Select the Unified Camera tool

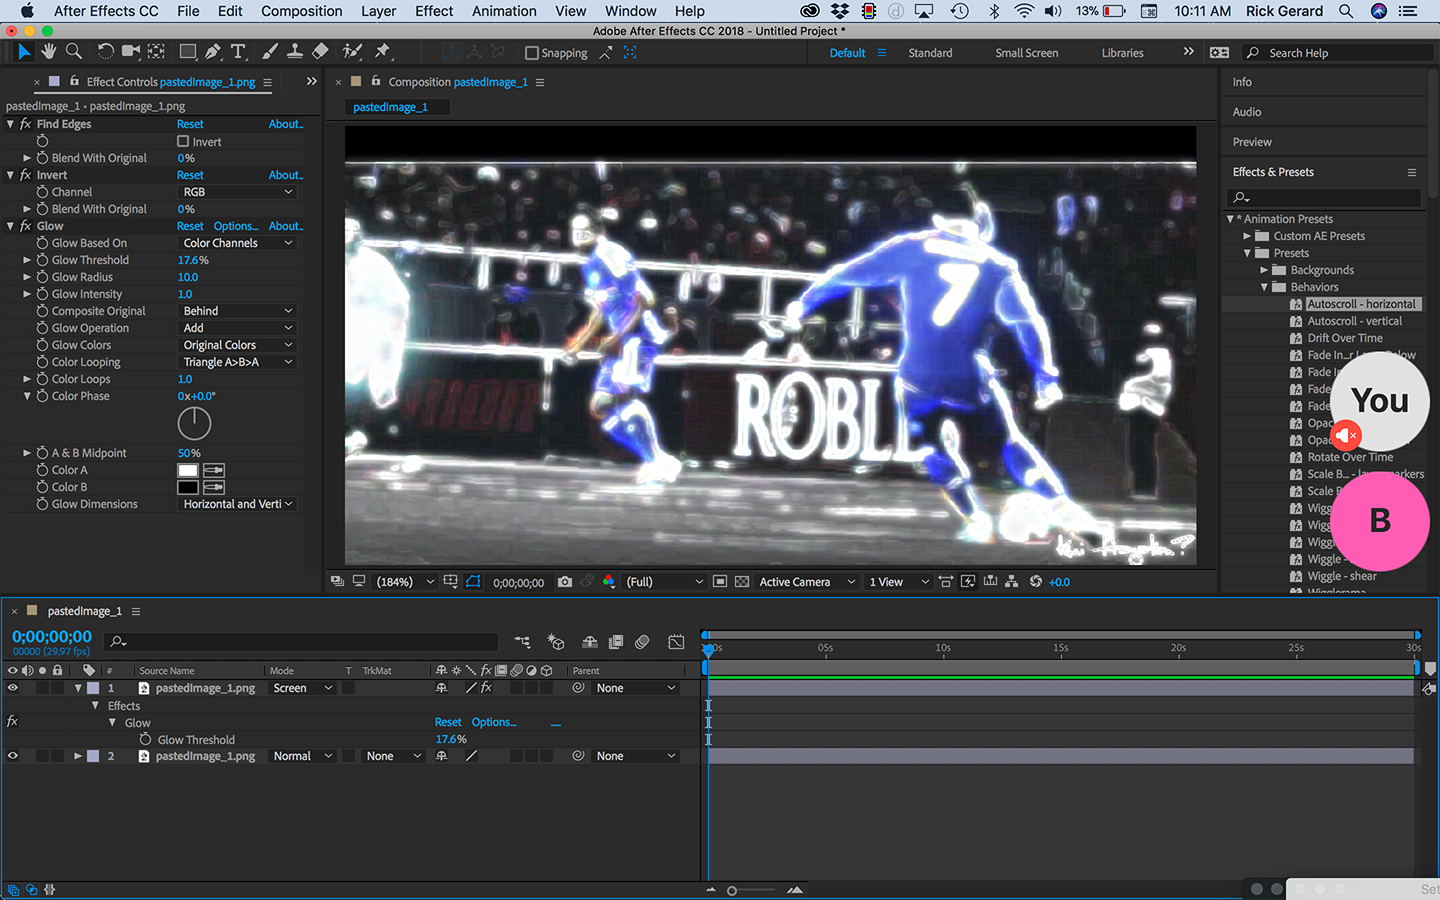pos(131,52)
